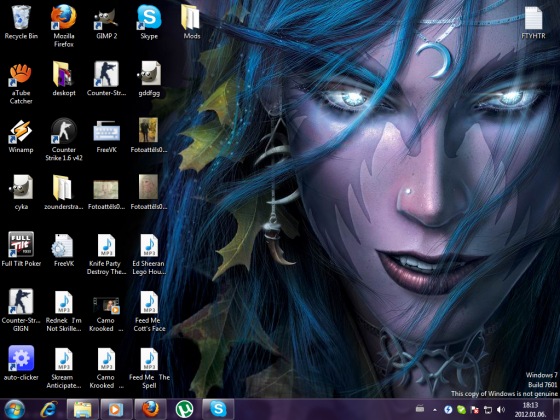Select the auto-clicker shortcut
560x420 pixels.
pyautogui.click(x=21, y=363)
